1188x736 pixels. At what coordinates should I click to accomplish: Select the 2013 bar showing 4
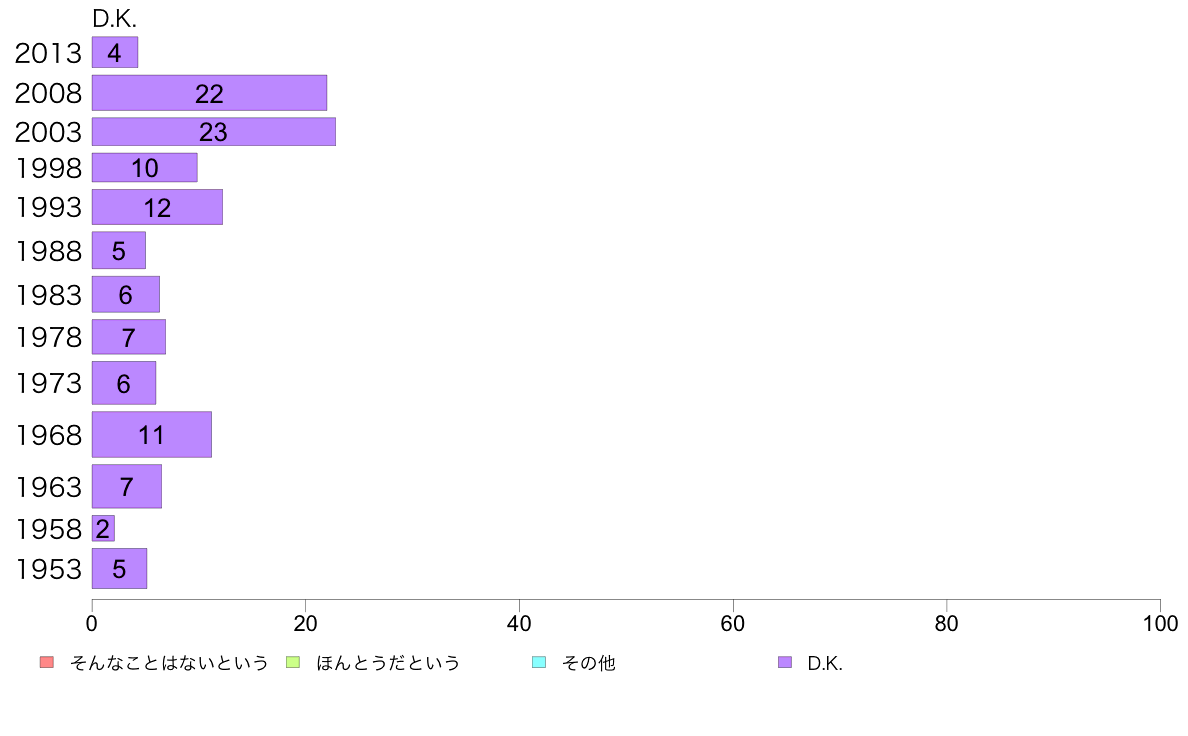click(x=115, y=52)
